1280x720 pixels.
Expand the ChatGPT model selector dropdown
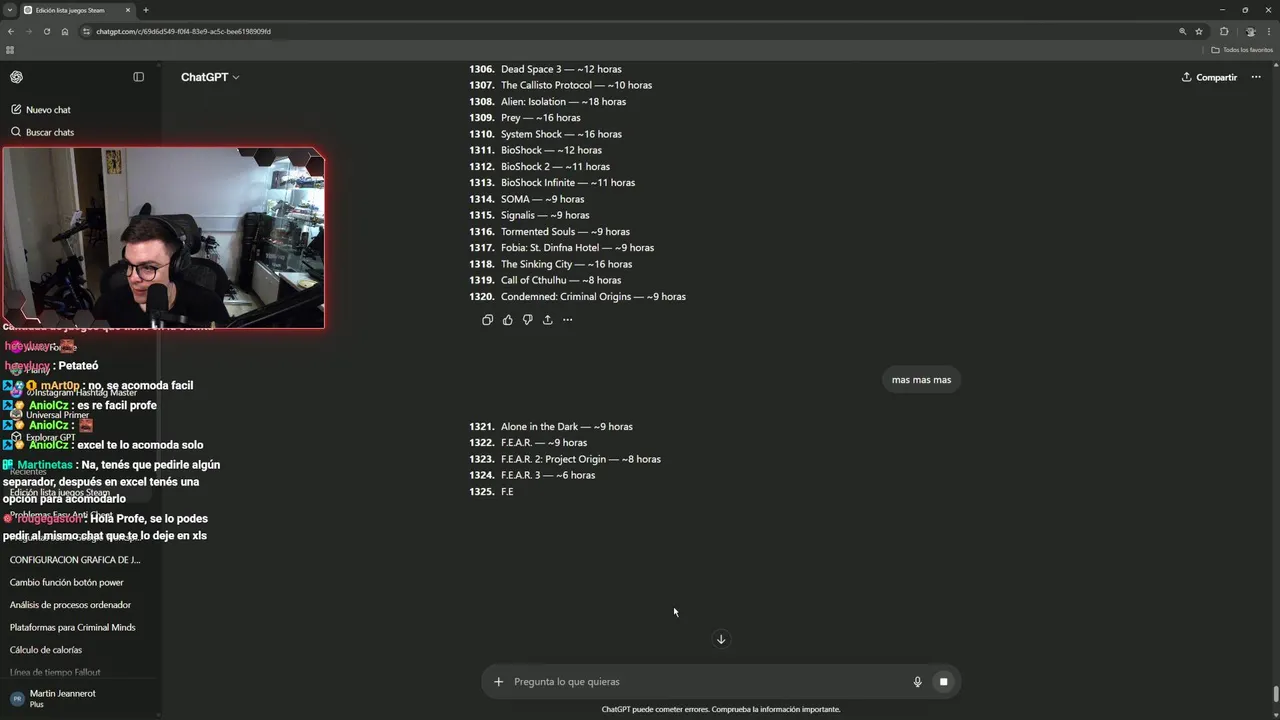click(210, 77)
